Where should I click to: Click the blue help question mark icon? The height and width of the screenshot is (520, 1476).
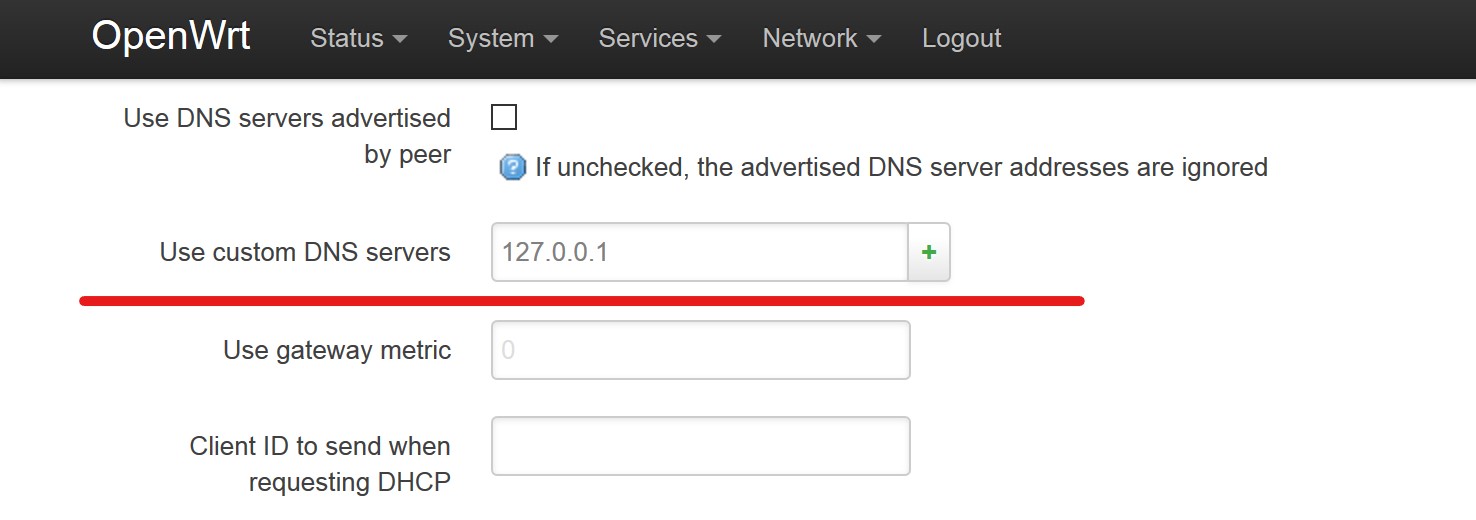[x=512, y=167]
